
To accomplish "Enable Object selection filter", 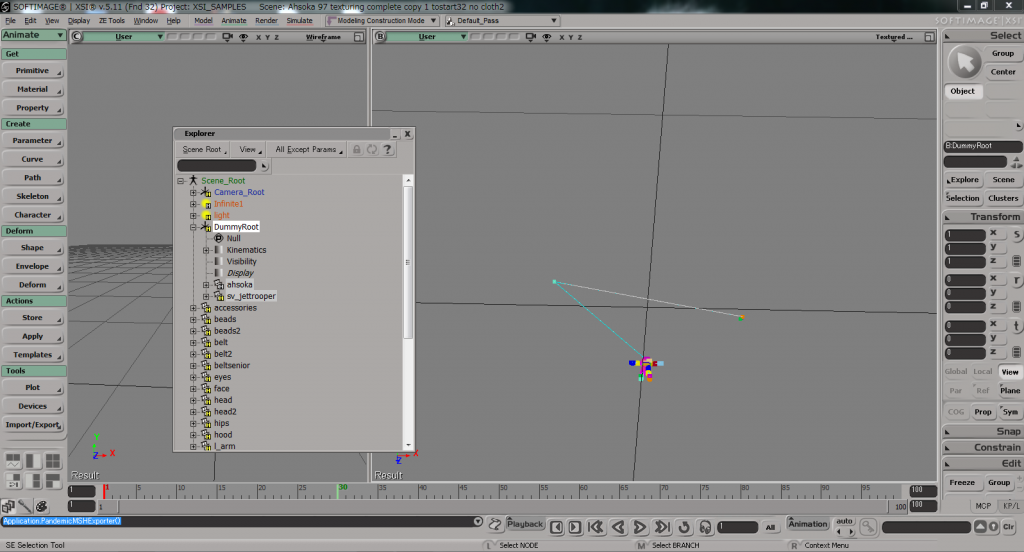I will pos(963,91).
